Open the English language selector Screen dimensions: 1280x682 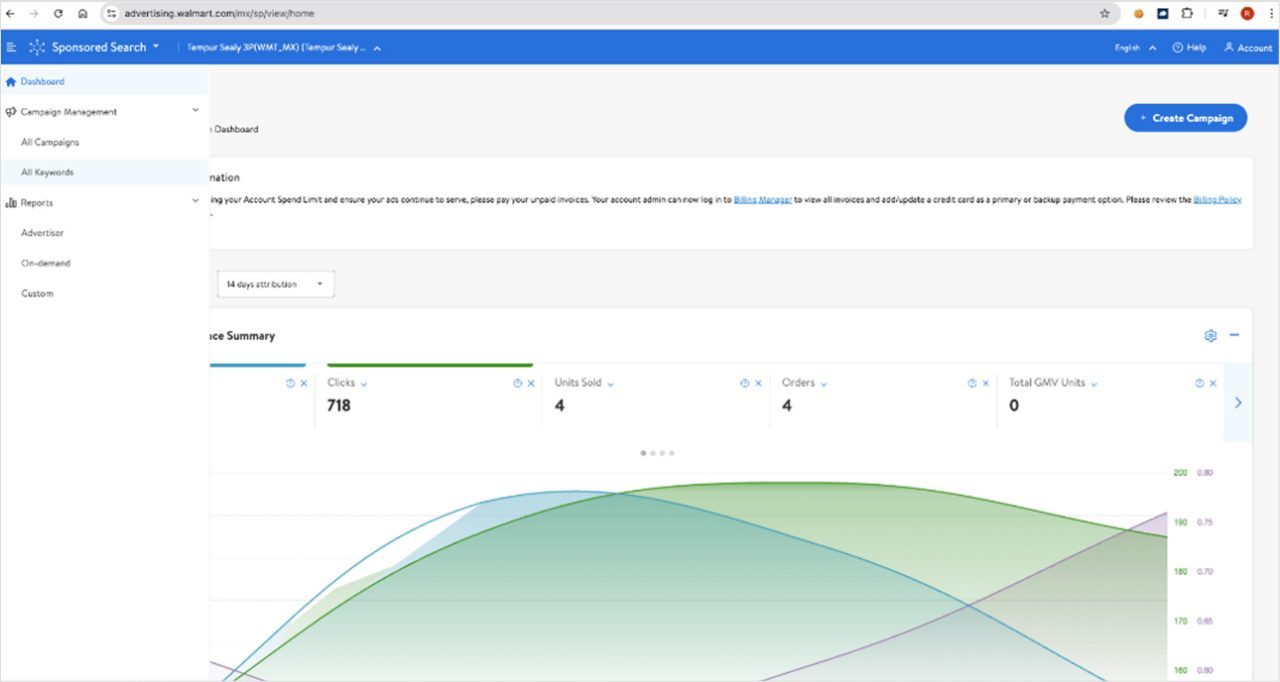(x=1135, y=47)
